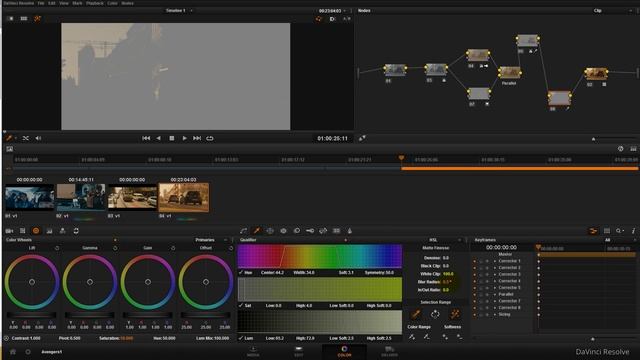Select the Color Wheels palette icon
Screen dimensions: 640x360
coord(36,231)
